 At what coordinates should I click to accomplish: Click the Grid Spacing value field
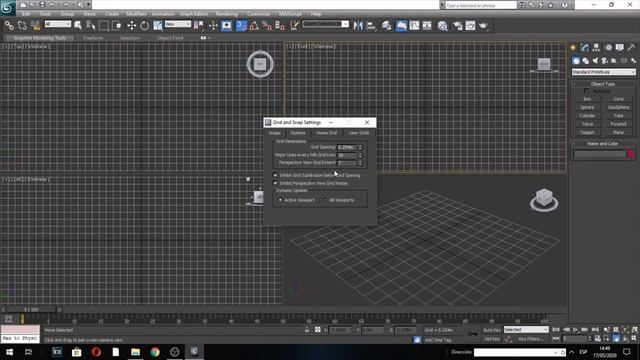point(347,147)
